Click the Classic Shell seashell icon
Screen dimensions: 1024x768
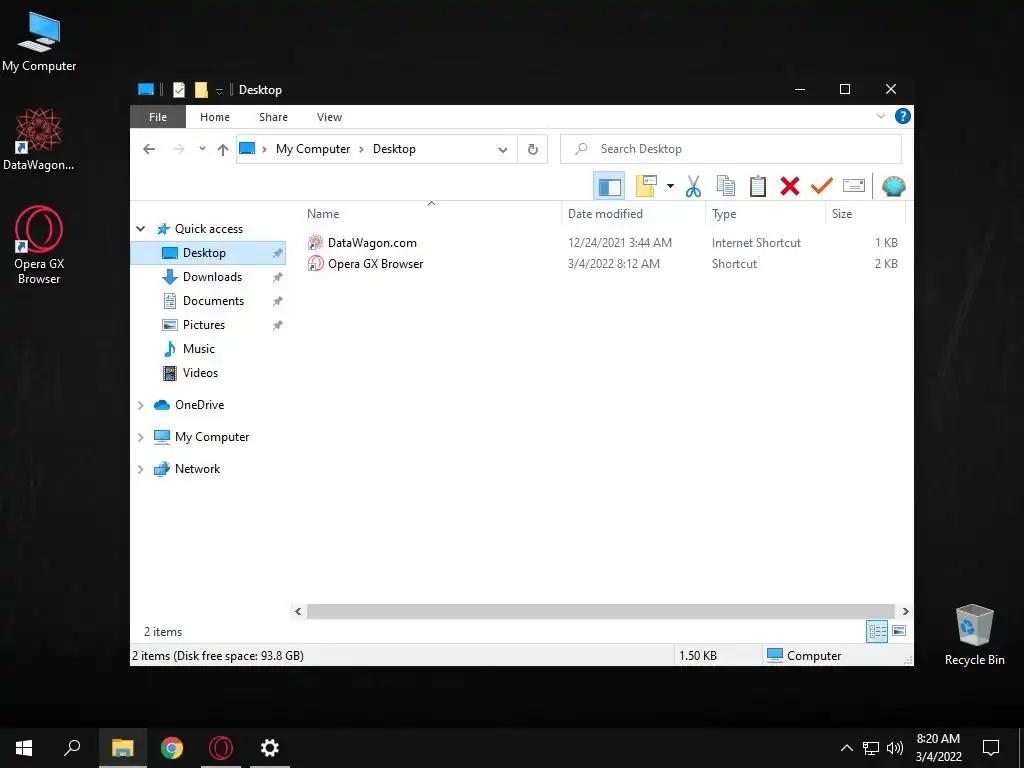[893, 187]
